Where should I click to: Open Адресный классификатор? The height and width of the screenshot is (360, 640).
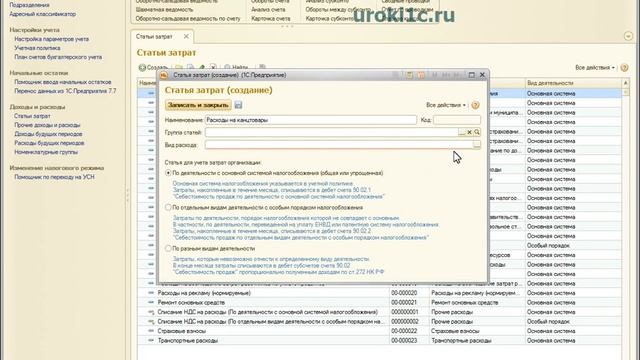[42, 14]
